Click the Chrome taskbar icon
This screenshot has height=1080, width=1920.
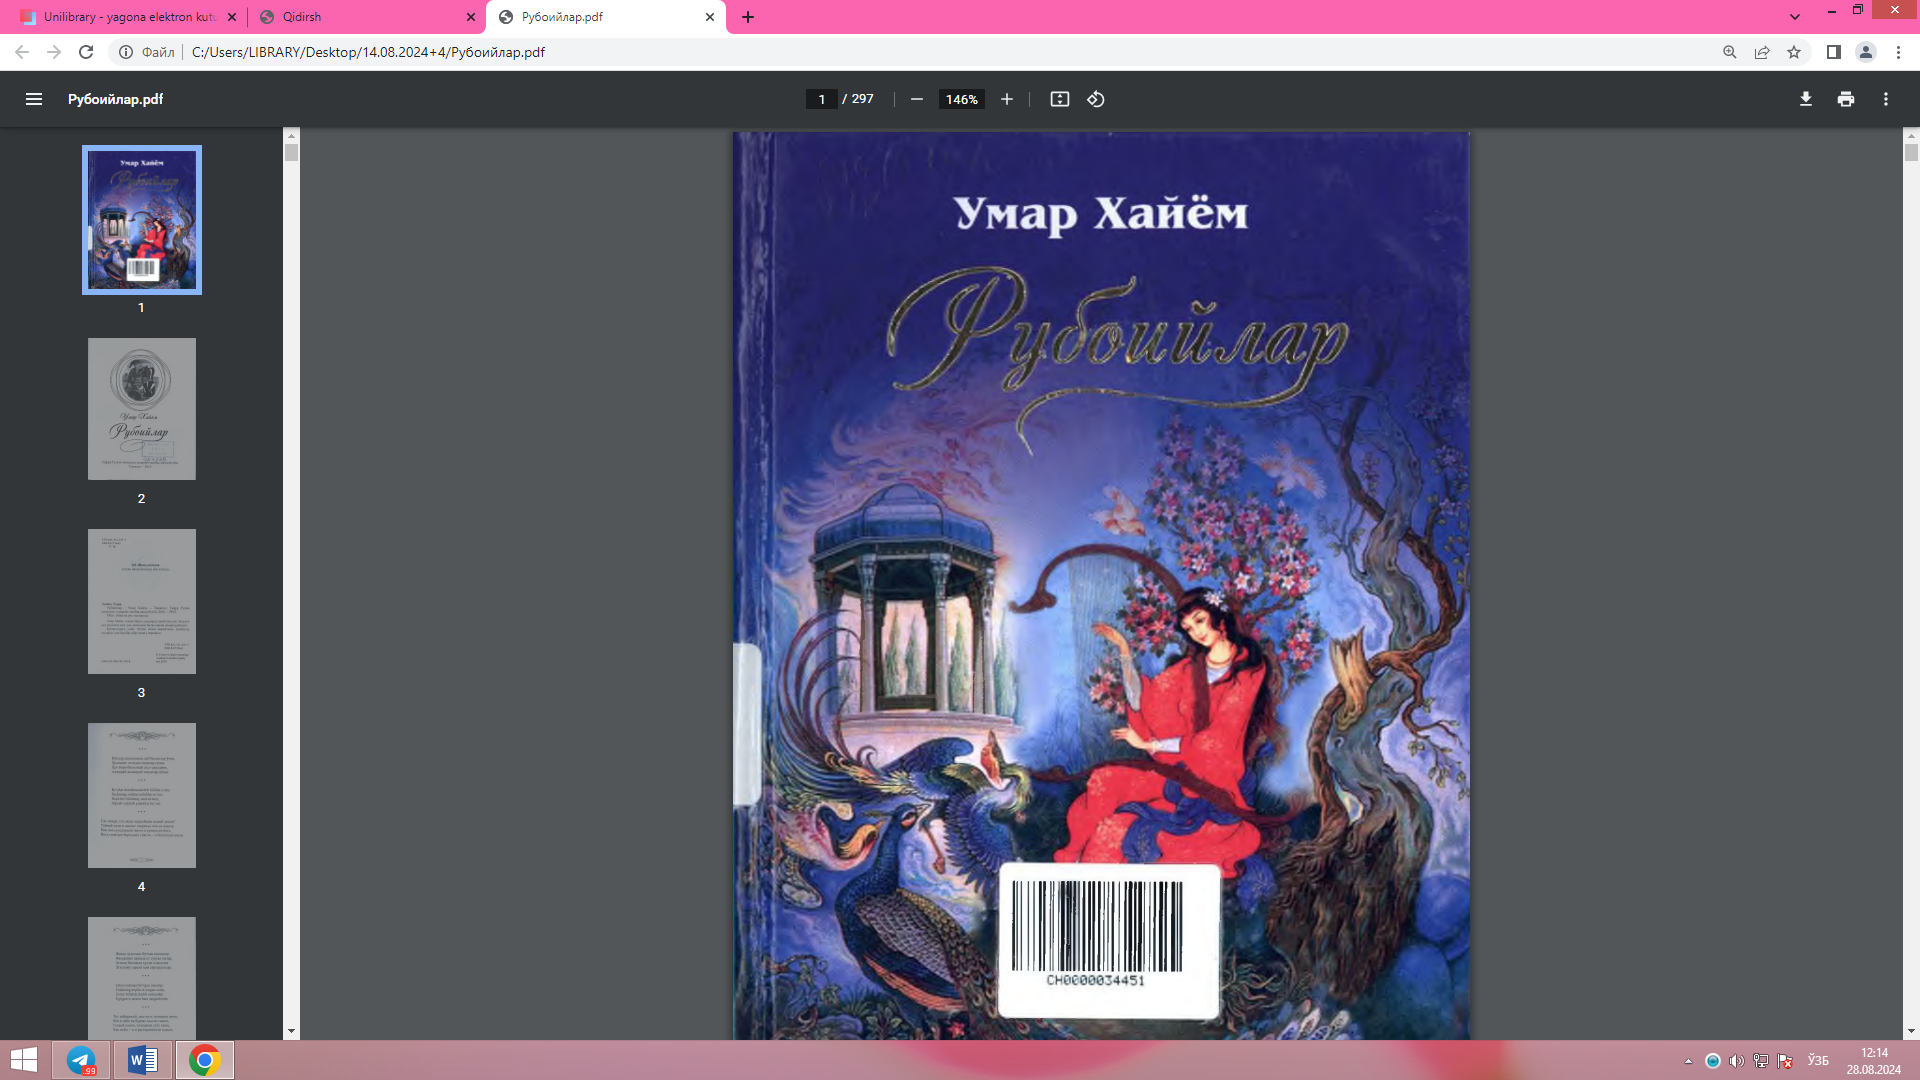point(205,1060)
